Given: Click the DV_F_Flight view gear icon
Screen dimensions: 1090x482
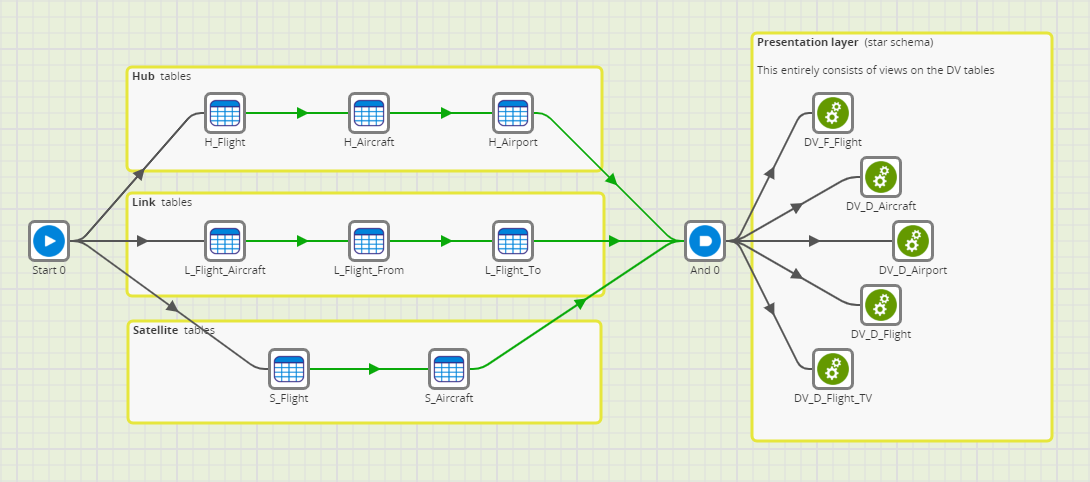Looking at the screenshot, I should coord(833,113).
